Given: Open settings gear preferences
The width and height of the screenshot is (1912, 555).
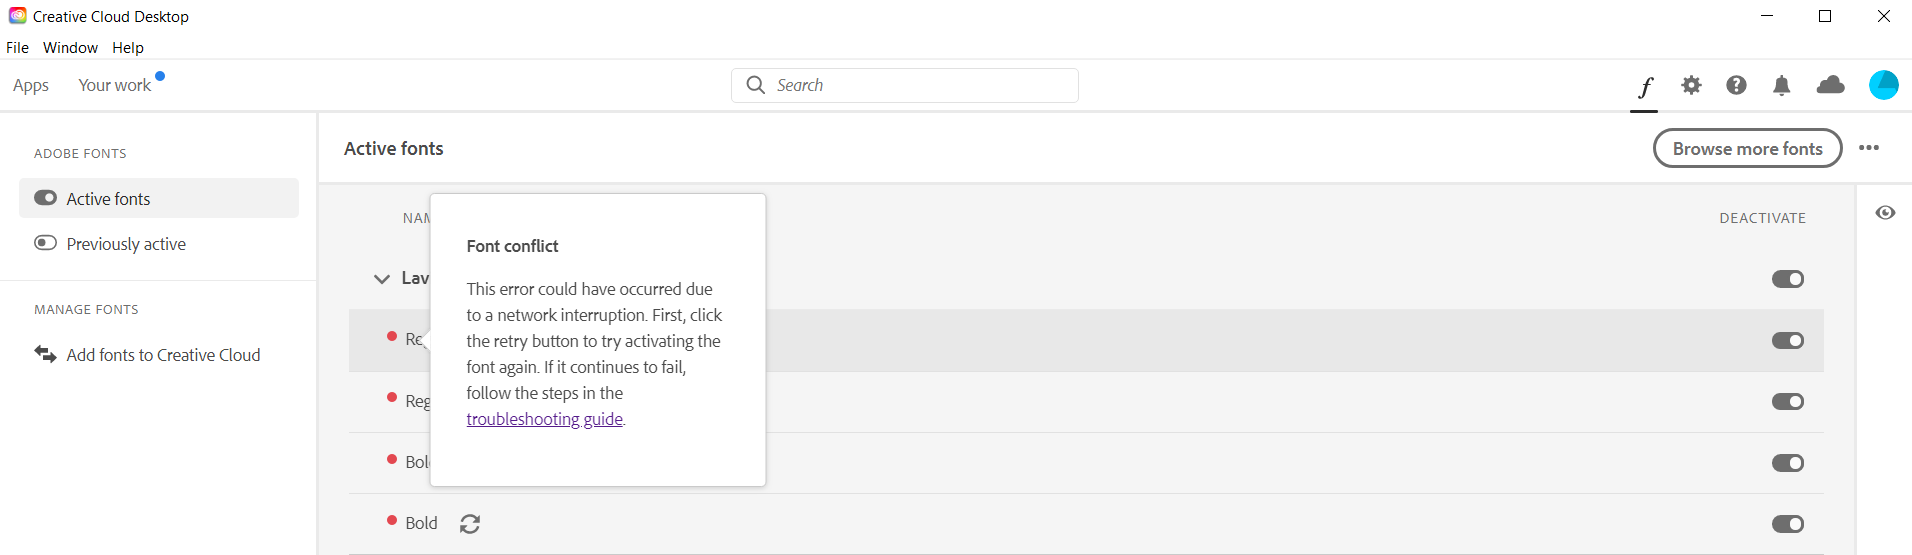Looking at the screenshot, I should (x=1691, y=86).
